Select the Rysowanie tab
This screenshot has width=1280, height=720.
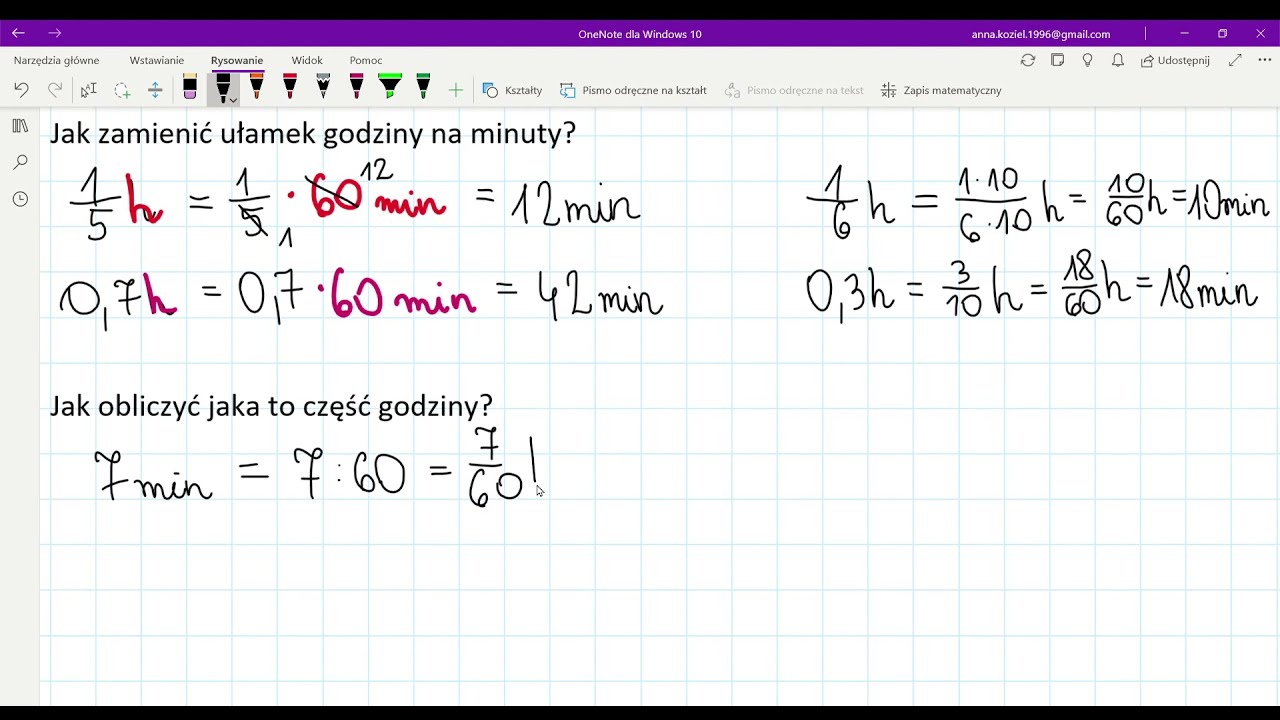[x=237, y=60]
